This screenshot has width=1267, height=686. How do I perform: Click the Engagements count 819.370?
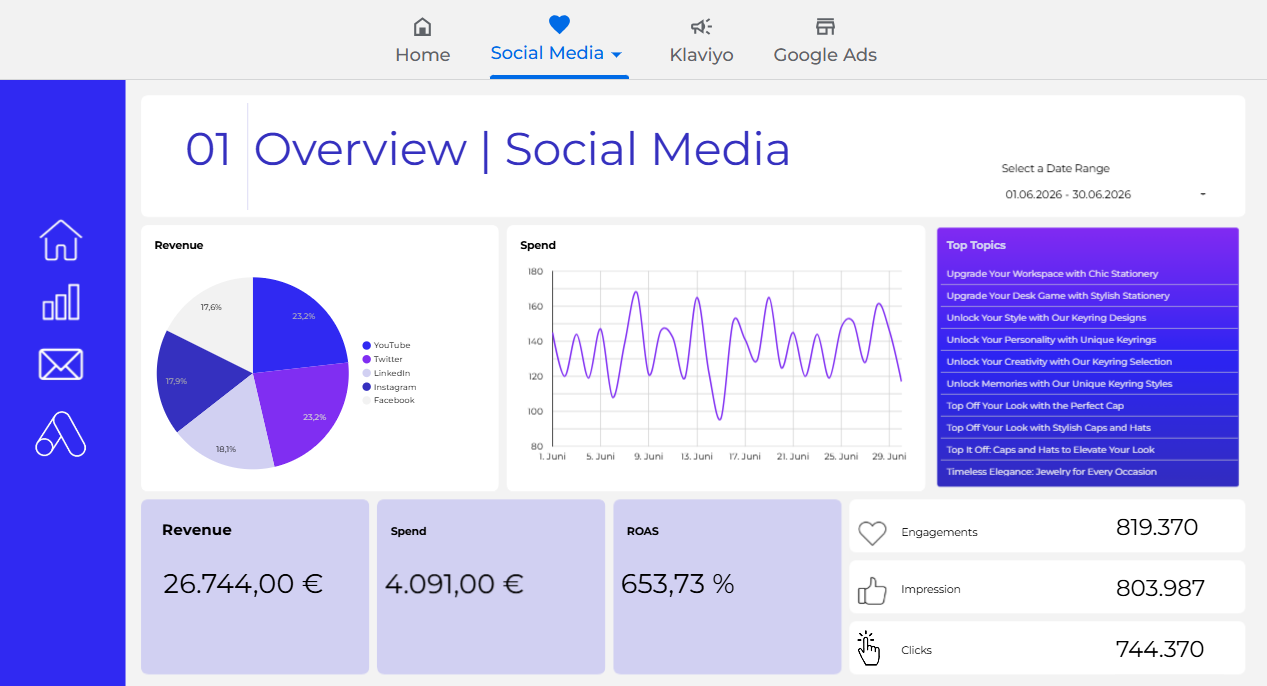click(x=1157, y=527)
